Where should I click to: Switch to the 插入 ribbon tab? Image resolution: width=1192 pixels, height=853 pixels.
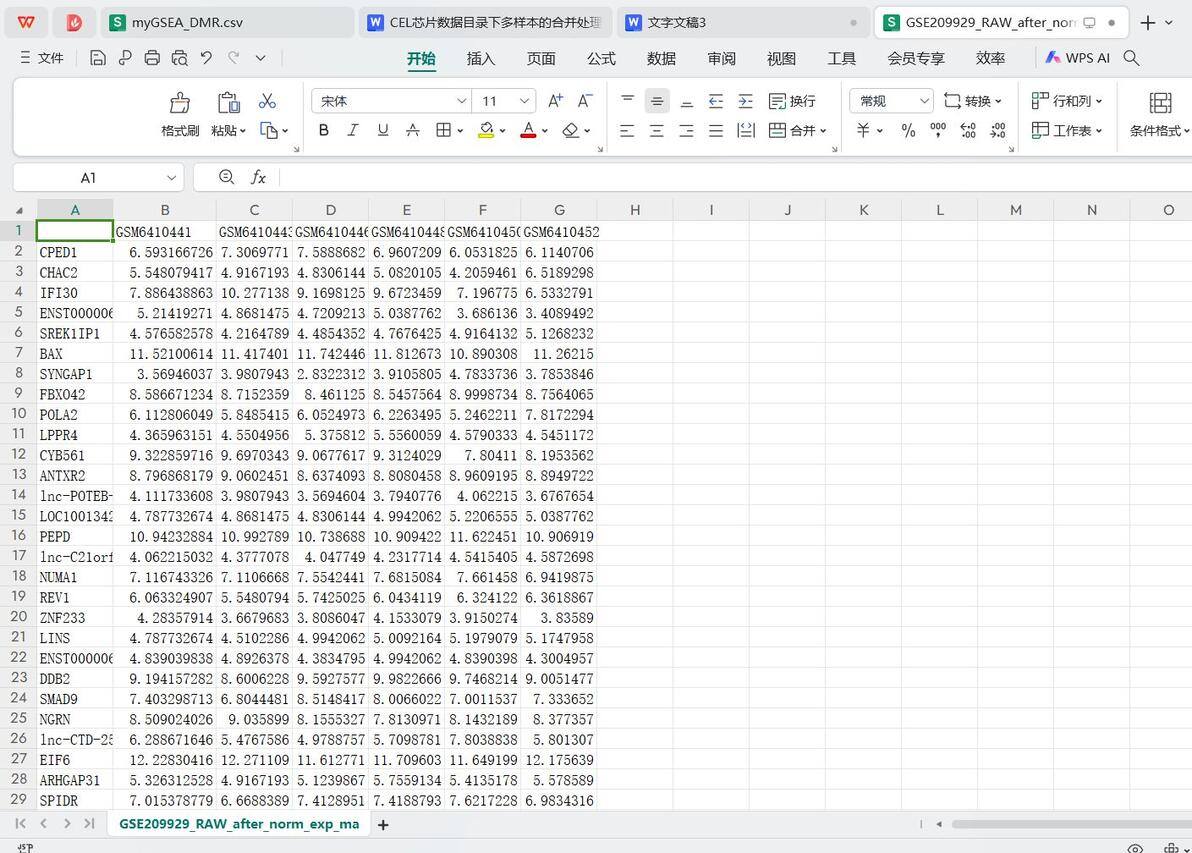click(480, 59)
